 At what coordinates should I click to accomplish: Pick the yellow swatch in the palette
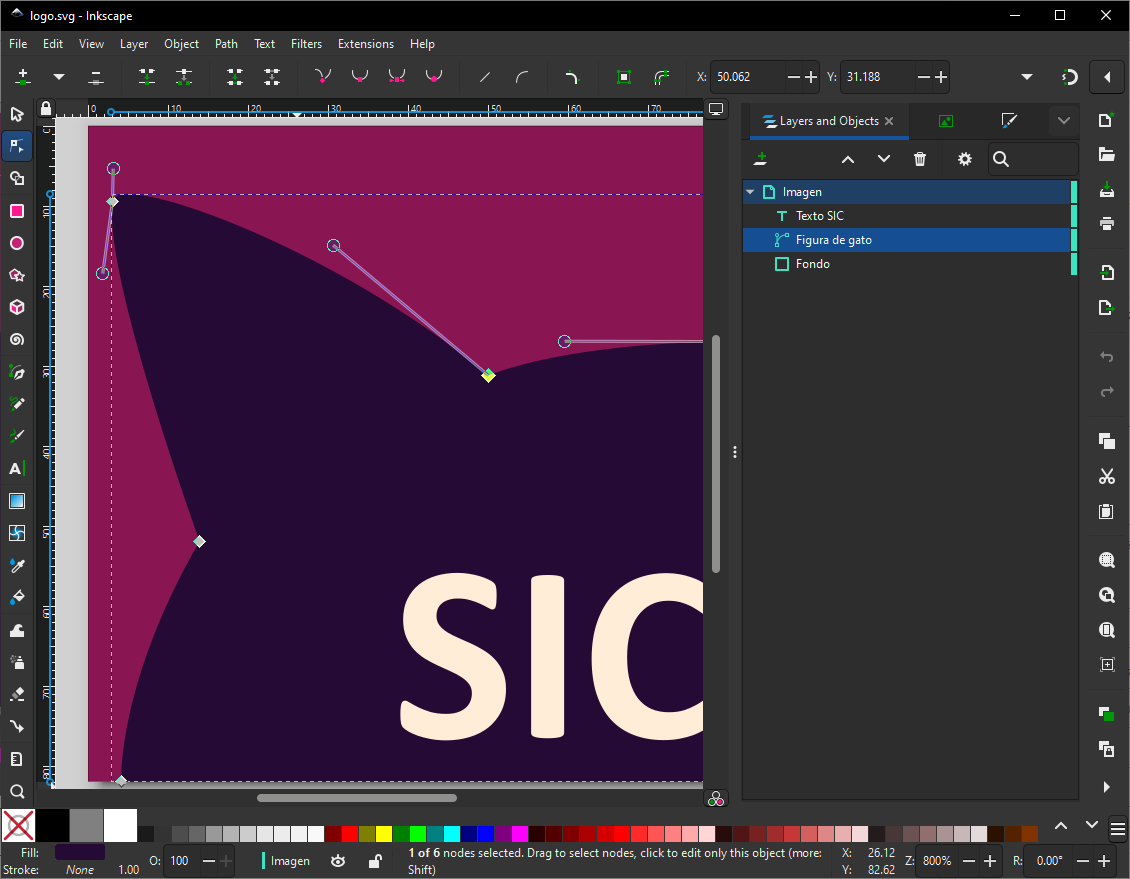click(x=383, y=834)
